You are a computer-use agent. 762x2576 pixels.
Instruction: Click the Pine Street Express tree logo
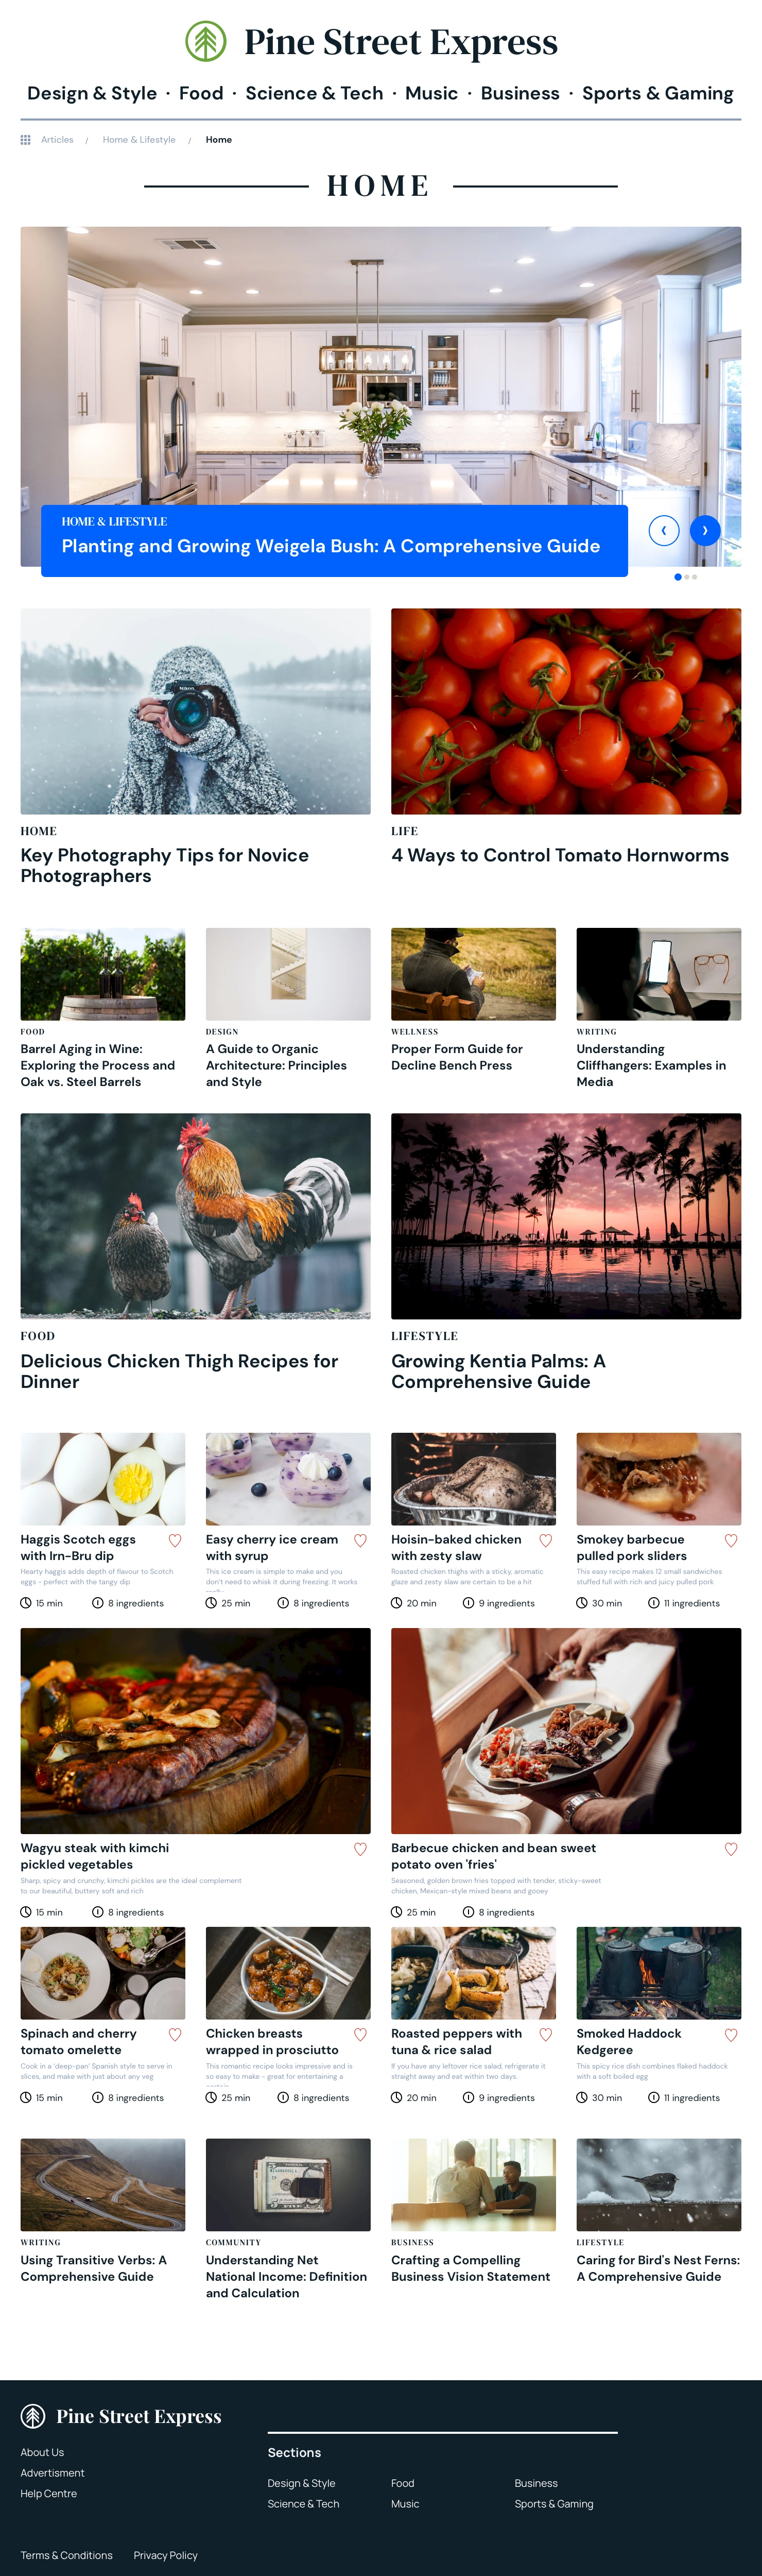[206, 42]
